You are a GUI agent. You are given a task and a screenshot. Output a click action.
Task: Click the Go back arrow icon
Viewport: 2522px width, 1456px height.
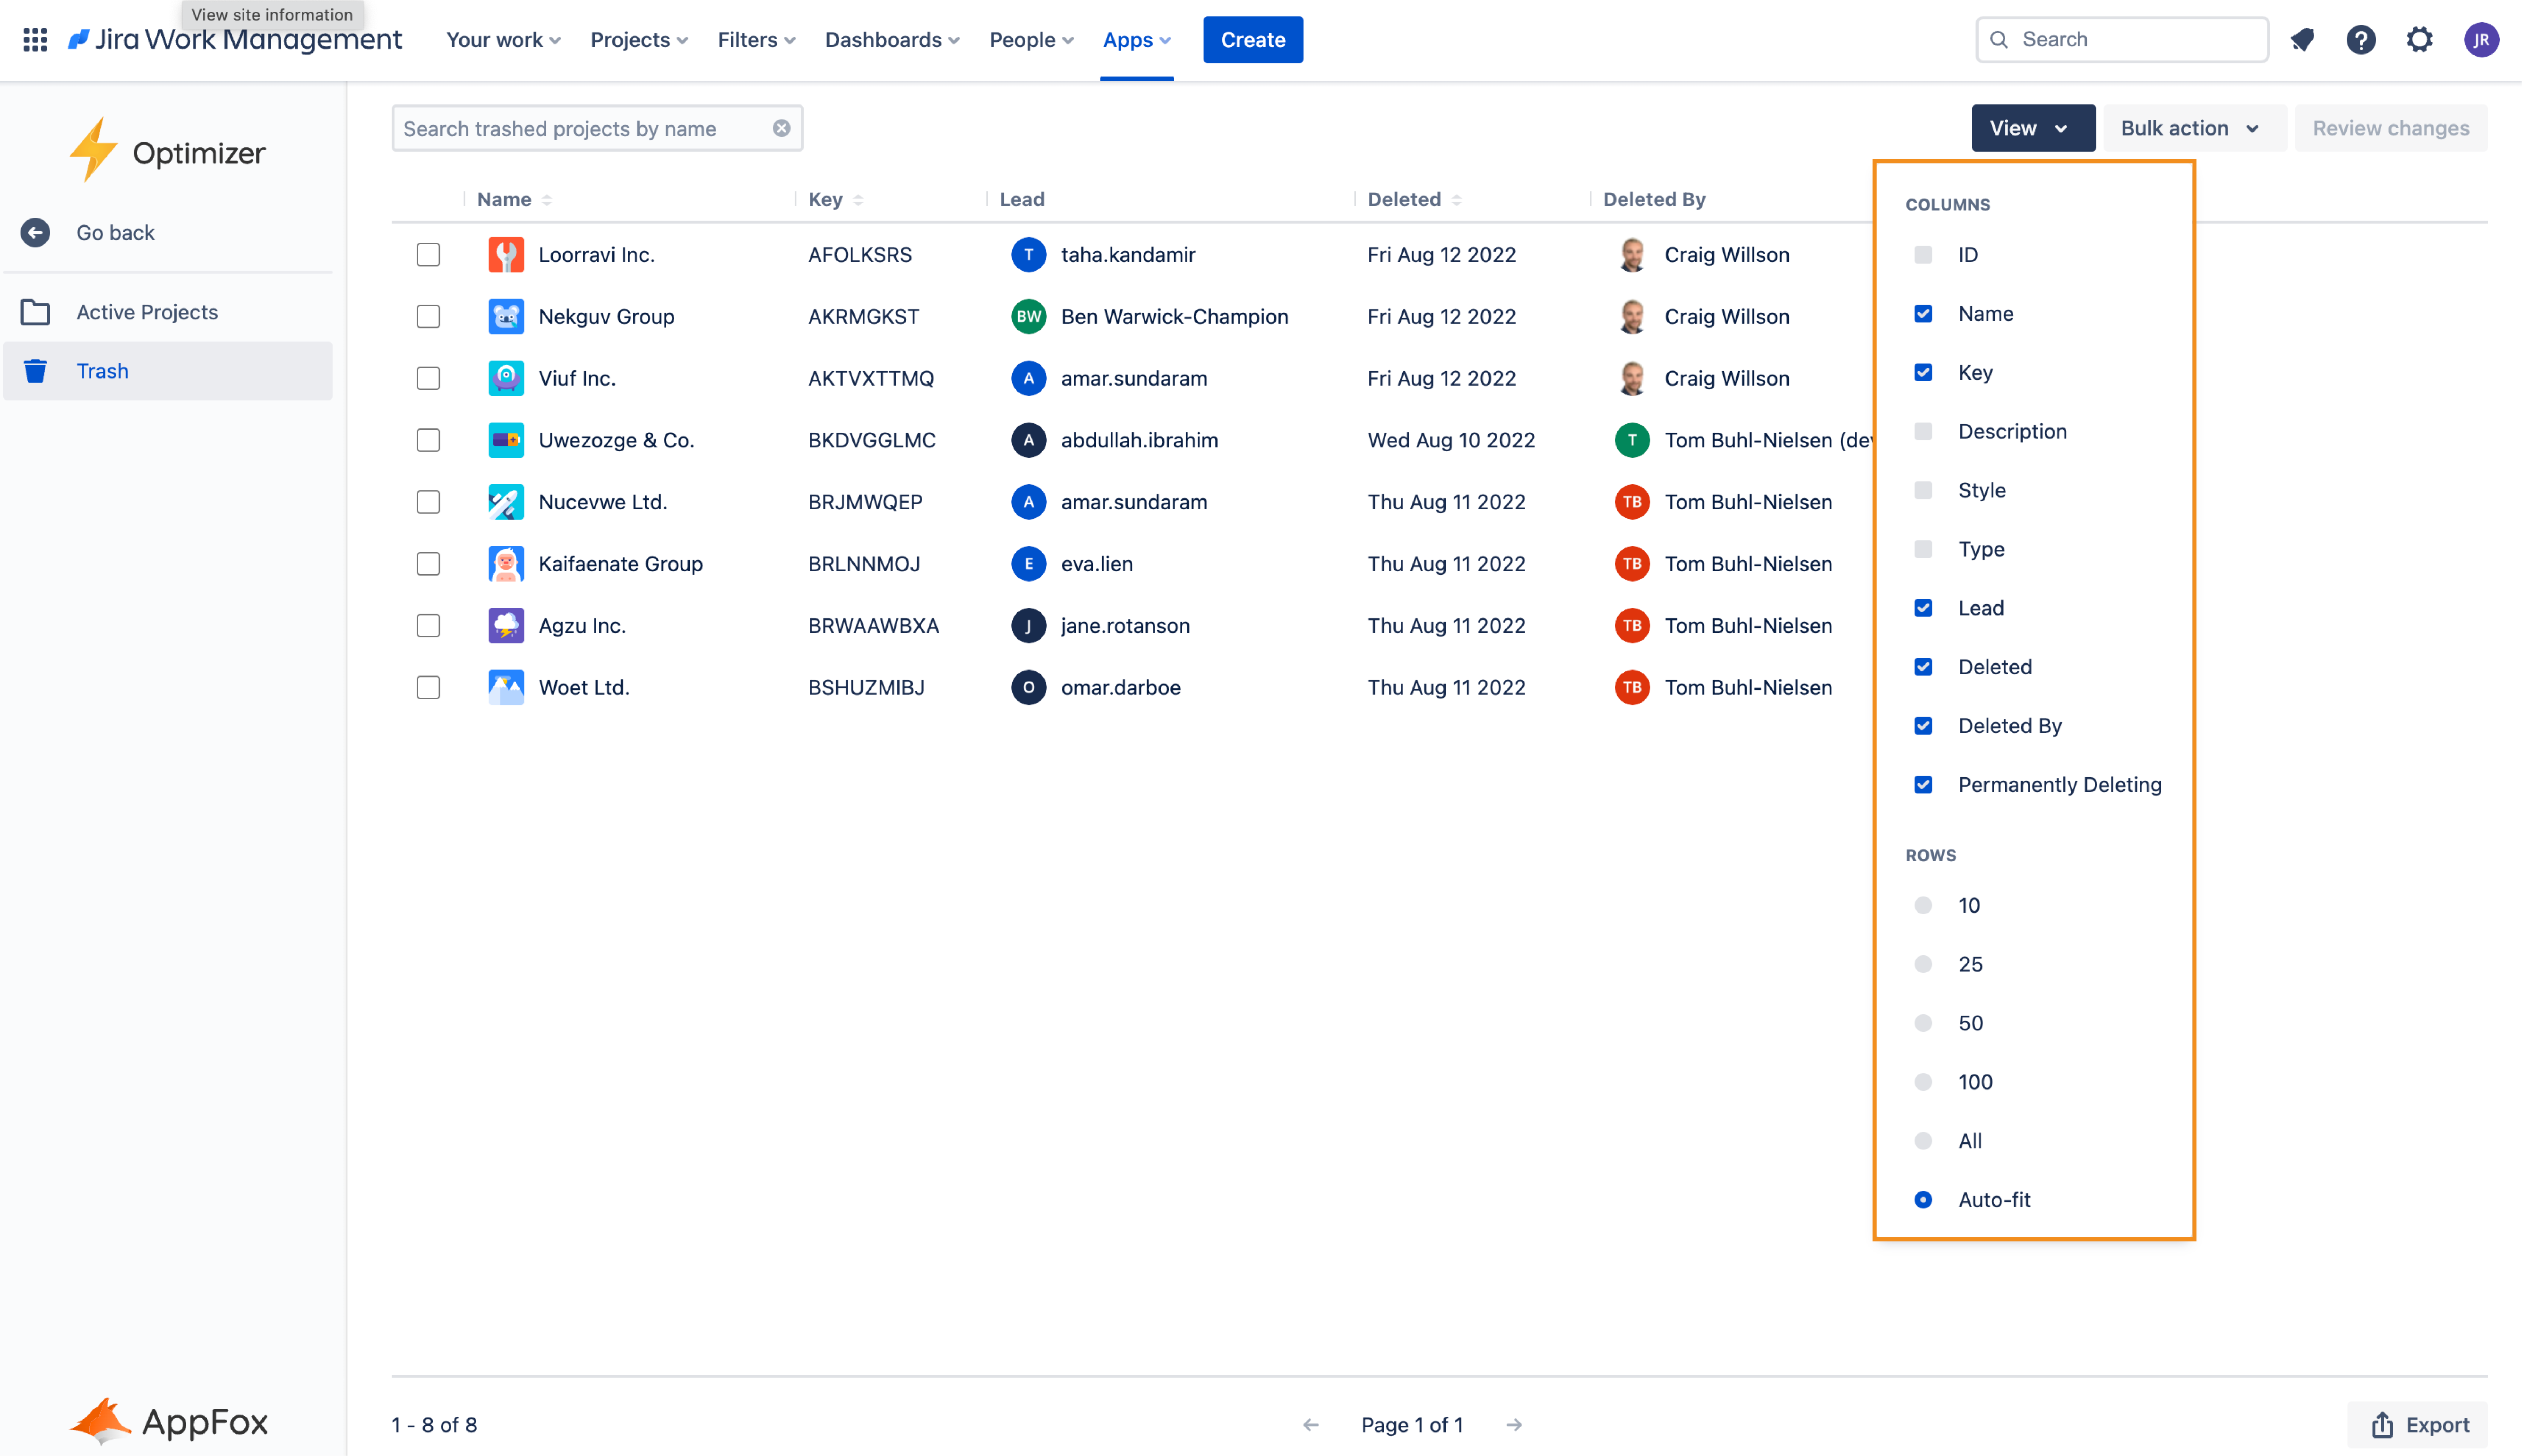pos(35,233)
